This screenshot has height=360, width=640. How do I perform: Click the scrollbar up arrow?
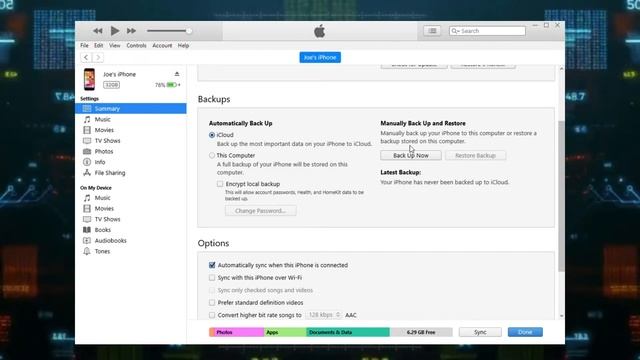[561, 69]
